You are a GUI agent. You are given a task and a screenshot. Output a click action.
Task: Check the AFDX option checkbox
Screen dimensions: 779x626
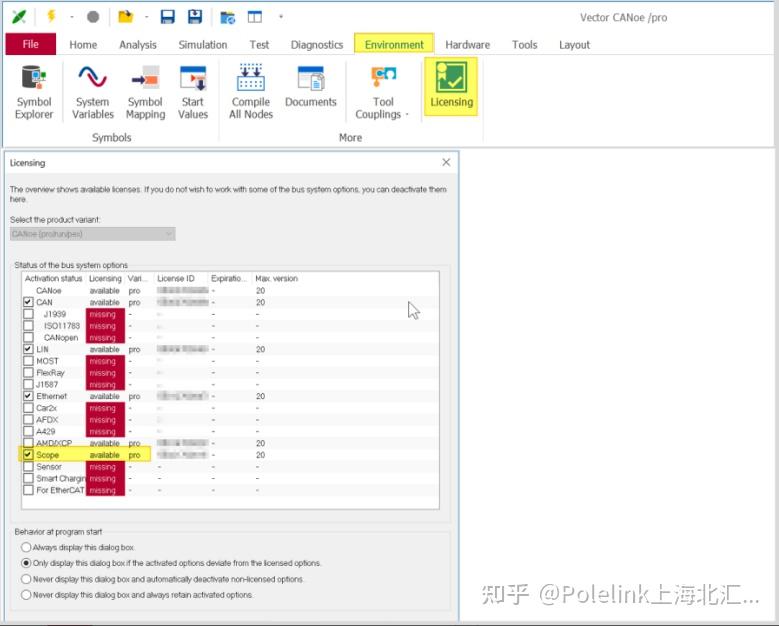(28, 420)
